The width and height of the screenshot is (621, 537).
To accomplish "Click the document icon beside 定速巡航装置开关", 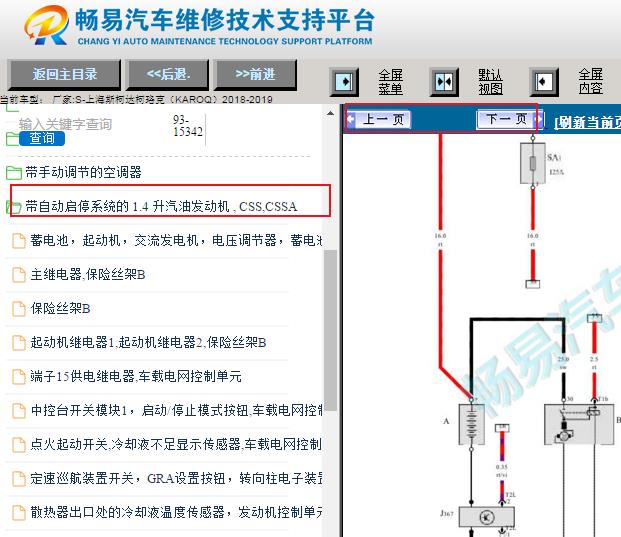I will 19,479.
